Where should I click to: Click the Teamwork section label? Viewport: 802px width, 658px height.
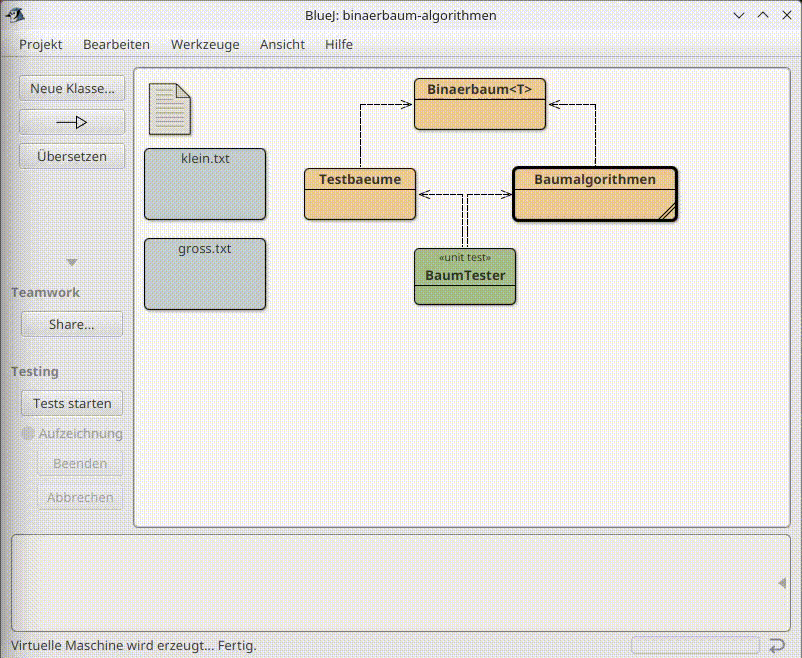46,293
